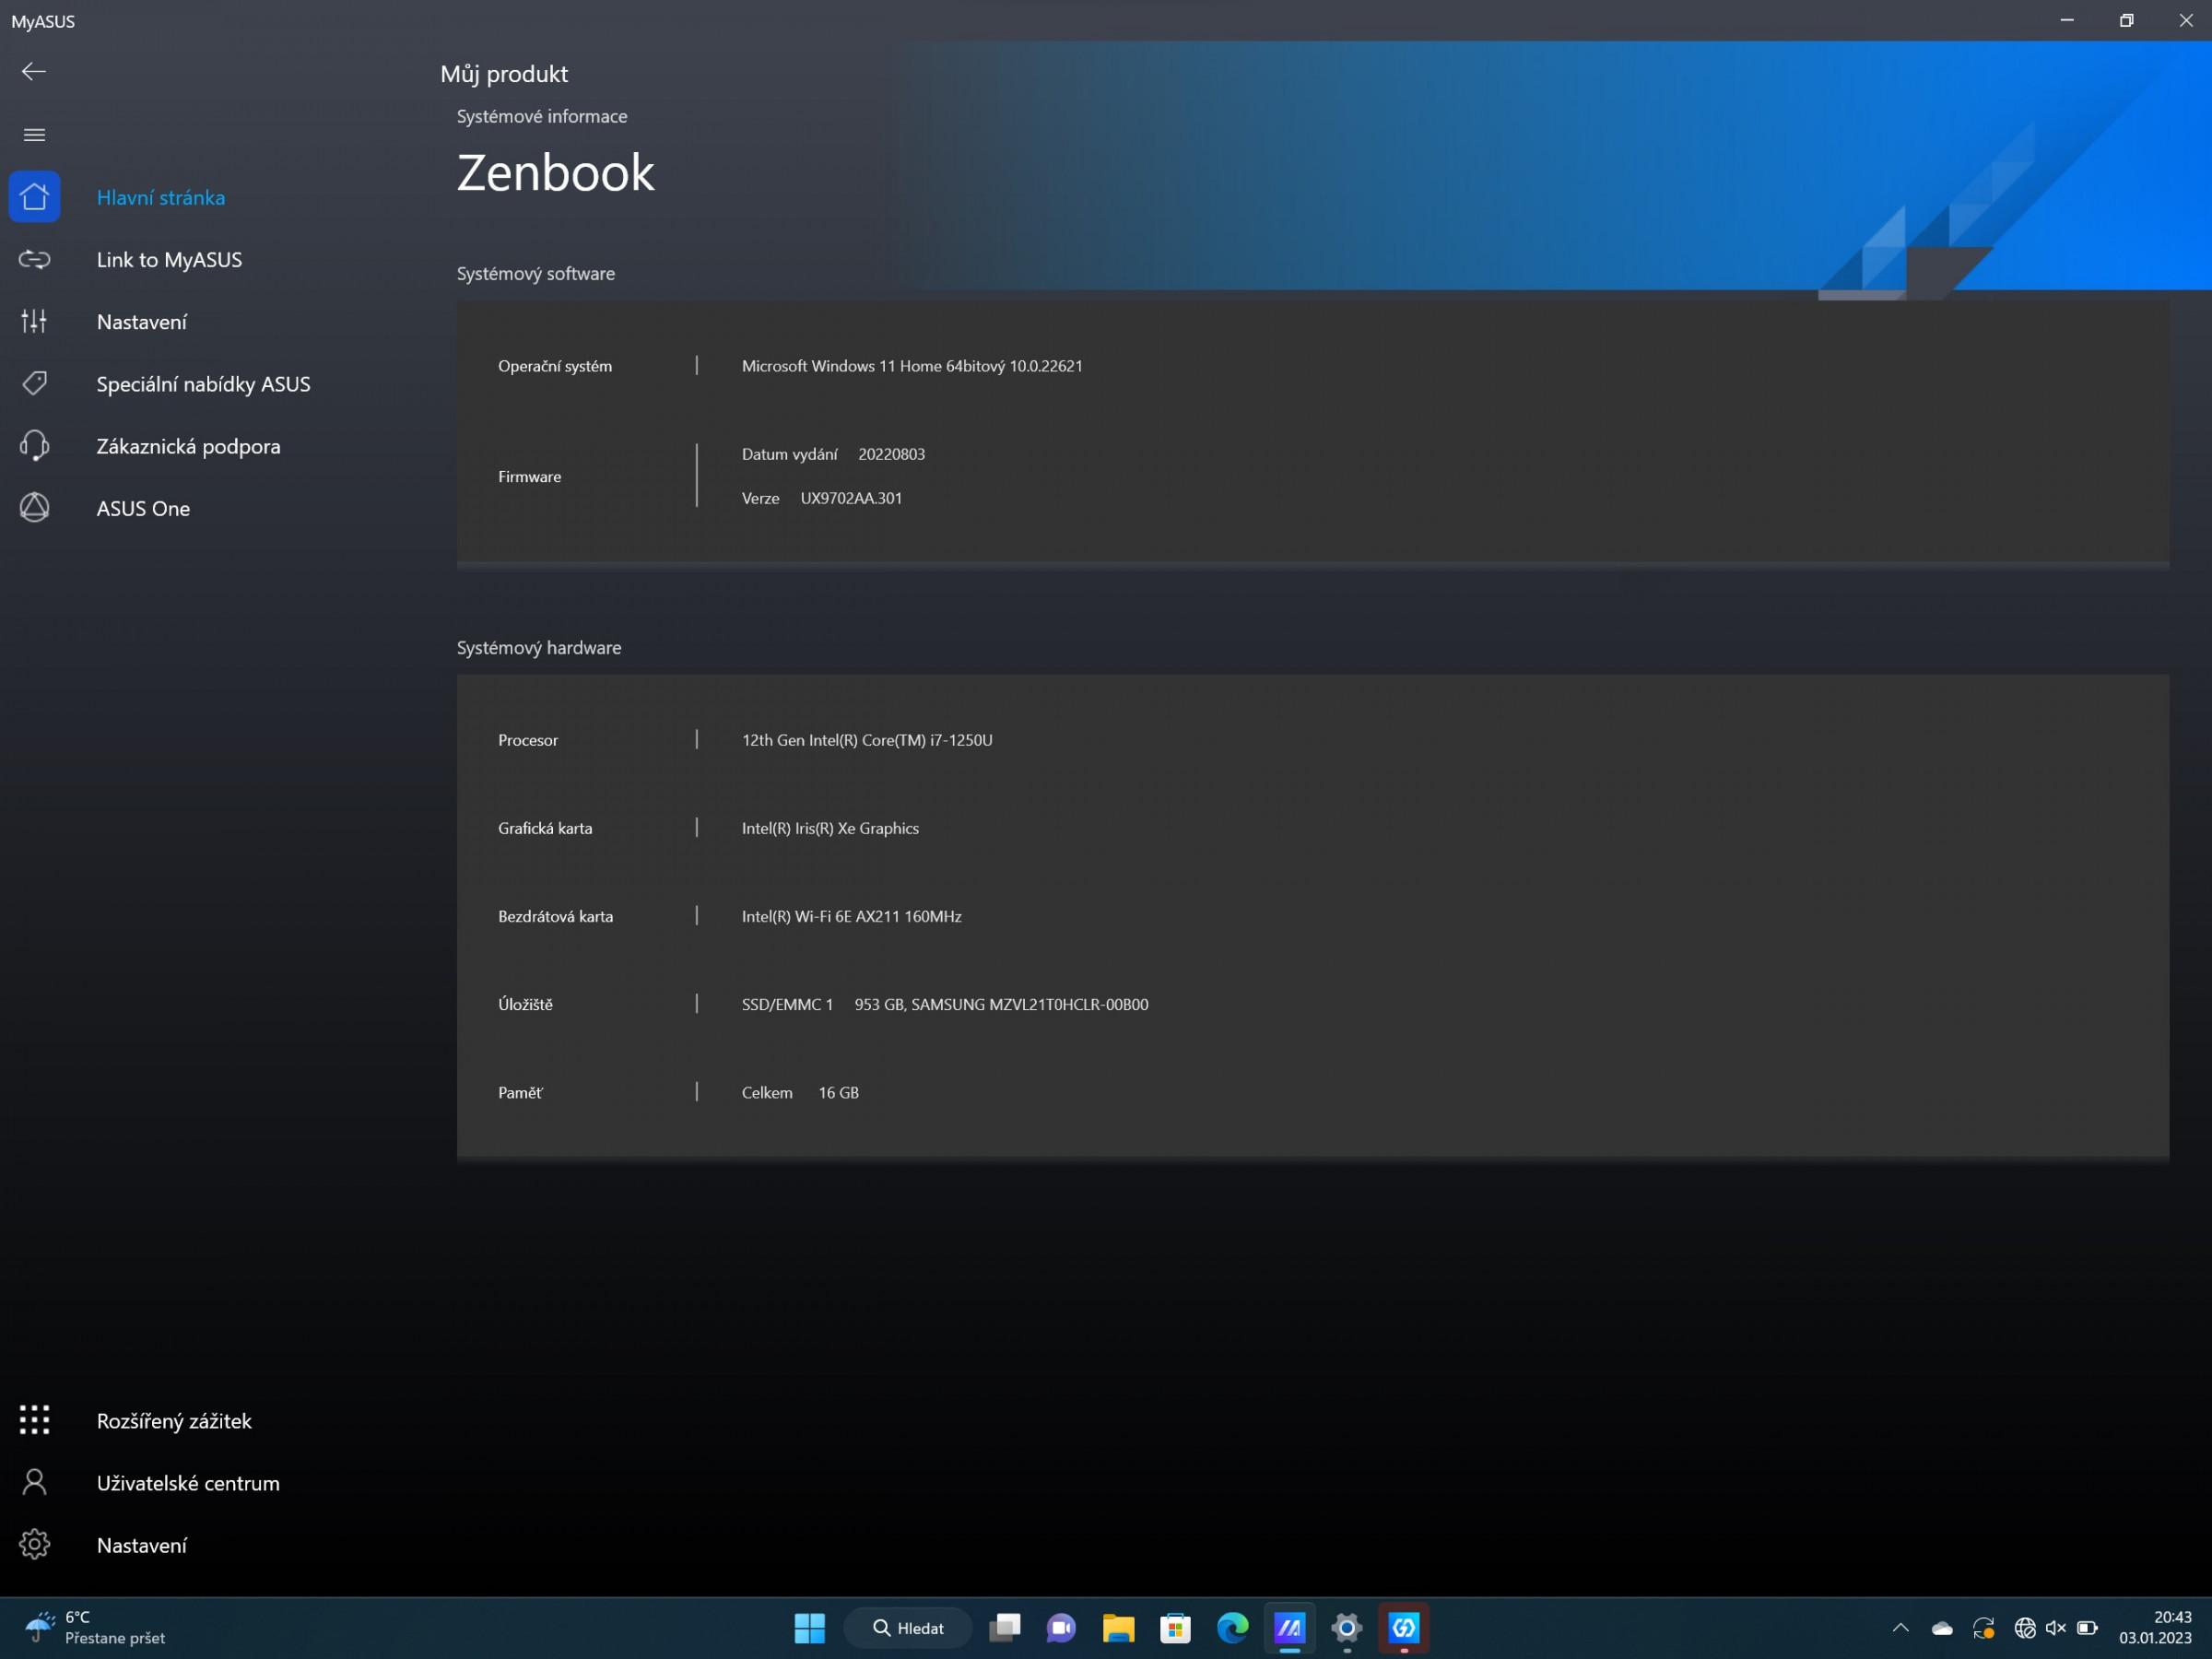Open Teams Chat from taskbar

point(1061,1628)
